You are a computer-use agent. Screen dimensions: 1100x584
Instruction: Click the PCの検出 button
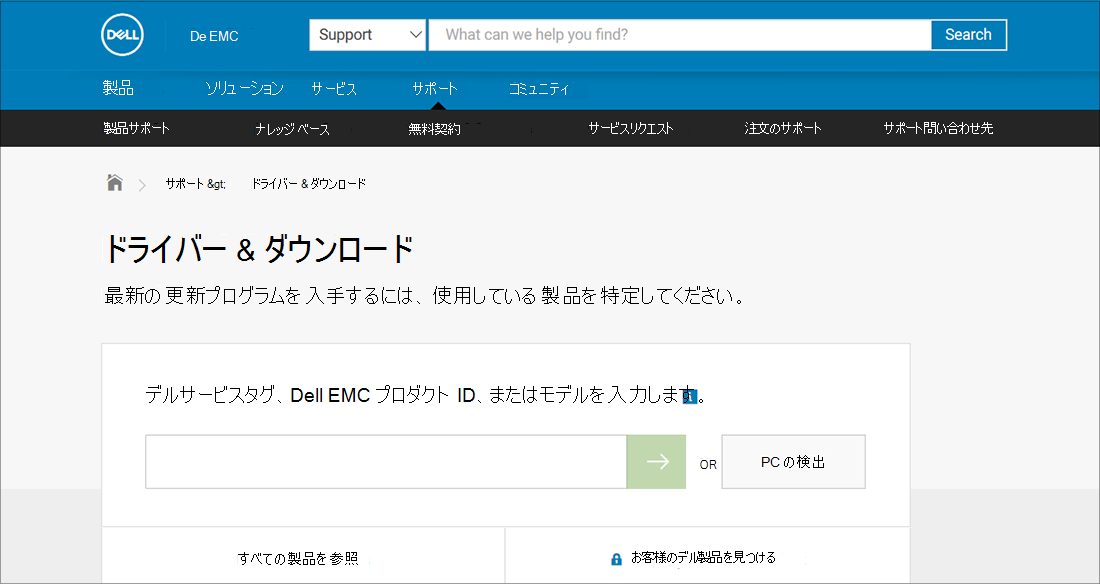793,461
